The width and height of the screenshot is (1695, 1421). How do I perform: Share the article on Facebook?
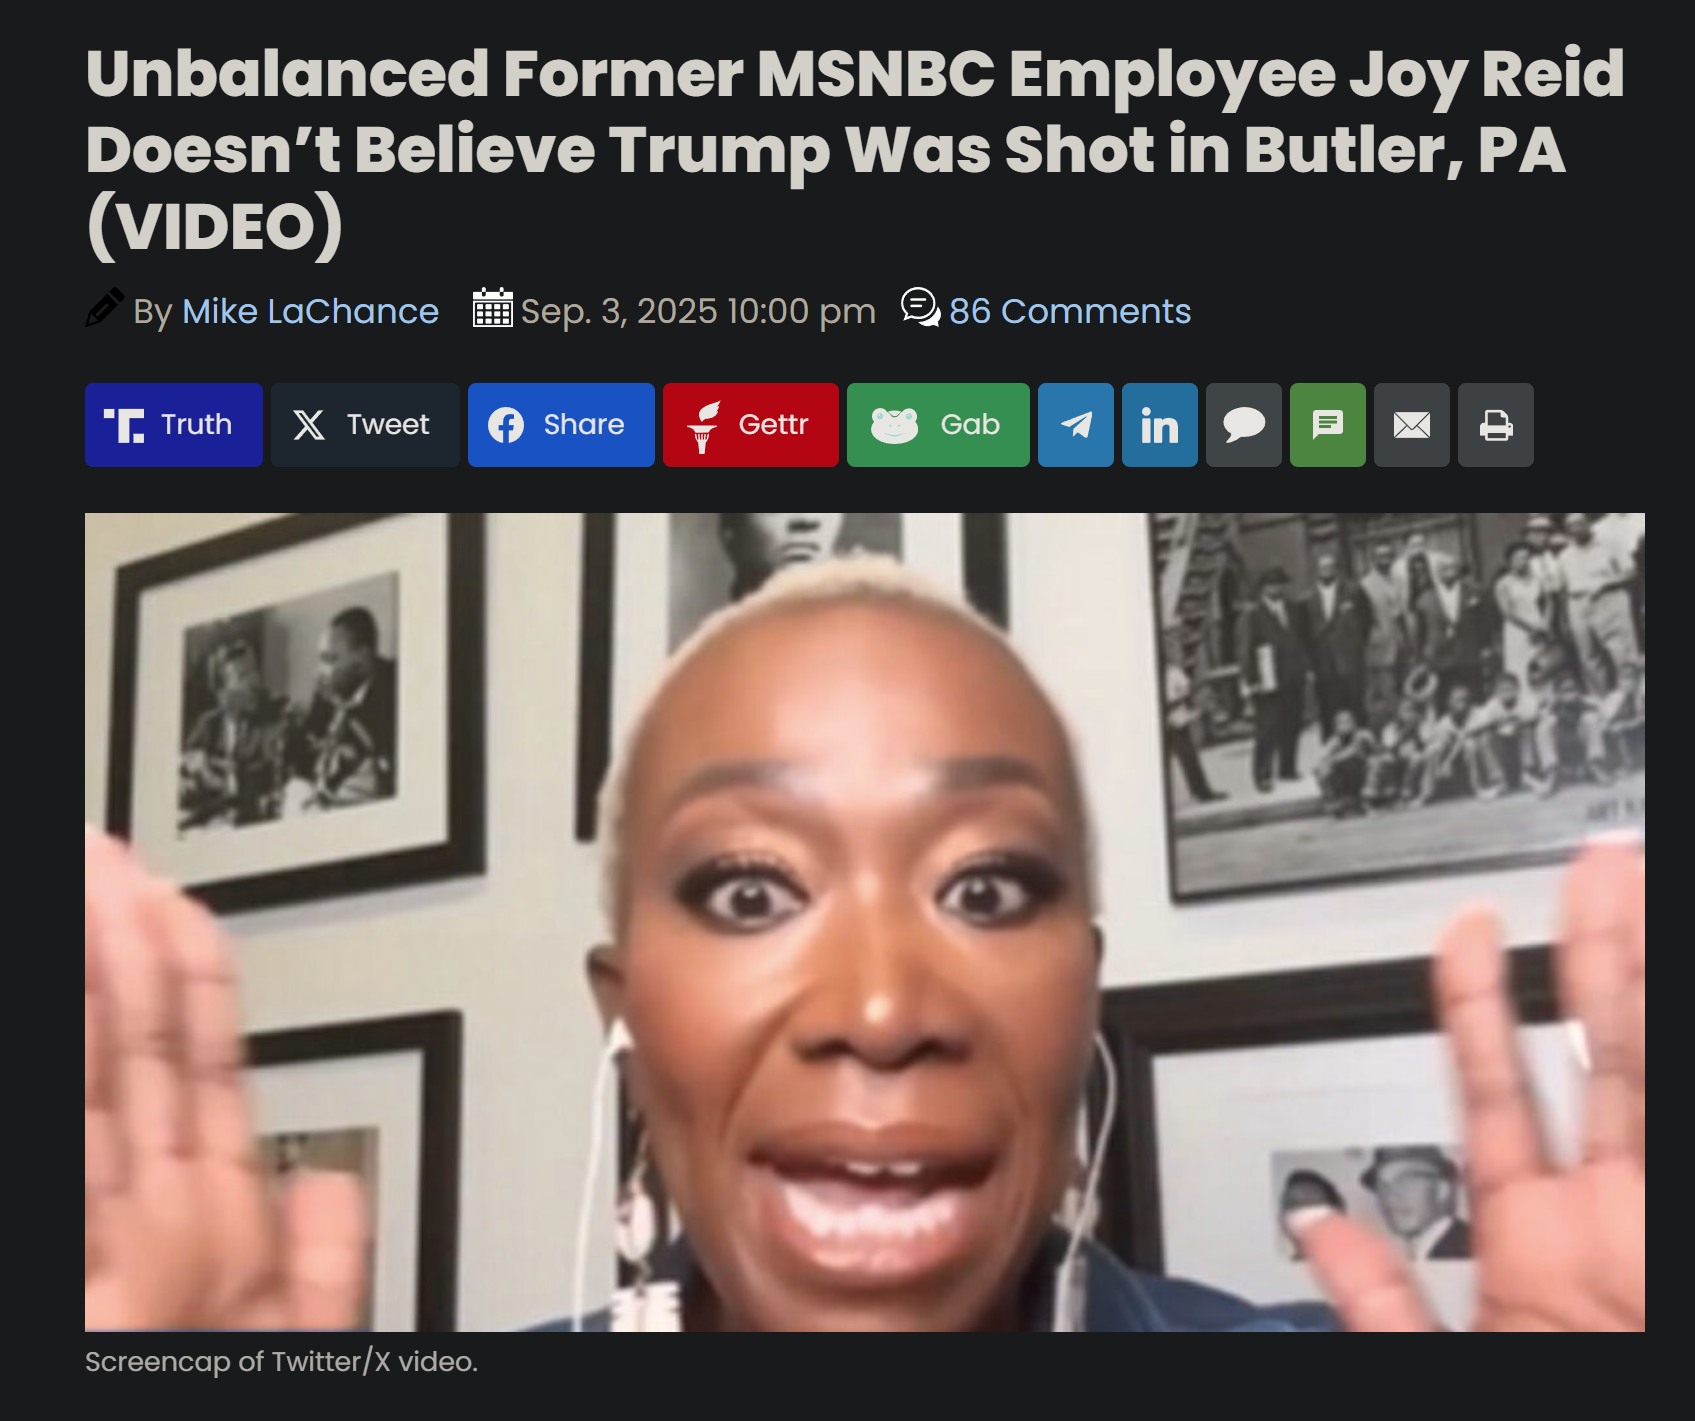(x=561, y=425)
